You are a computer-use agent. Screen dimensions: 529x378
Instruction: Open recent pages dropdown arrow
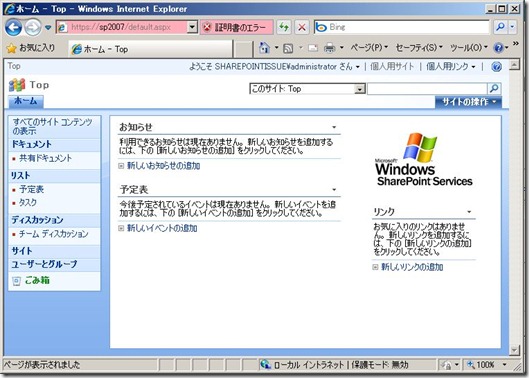click(x=48, y=27)
